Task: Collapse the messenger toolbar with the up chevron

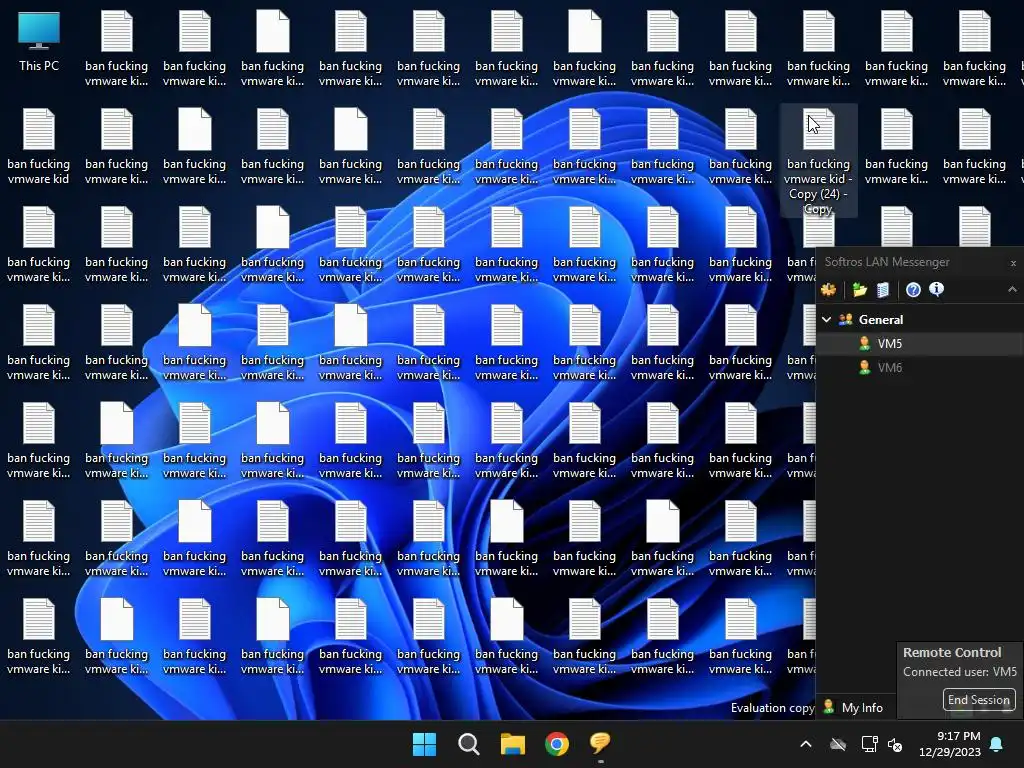Action: [1012, 289]
